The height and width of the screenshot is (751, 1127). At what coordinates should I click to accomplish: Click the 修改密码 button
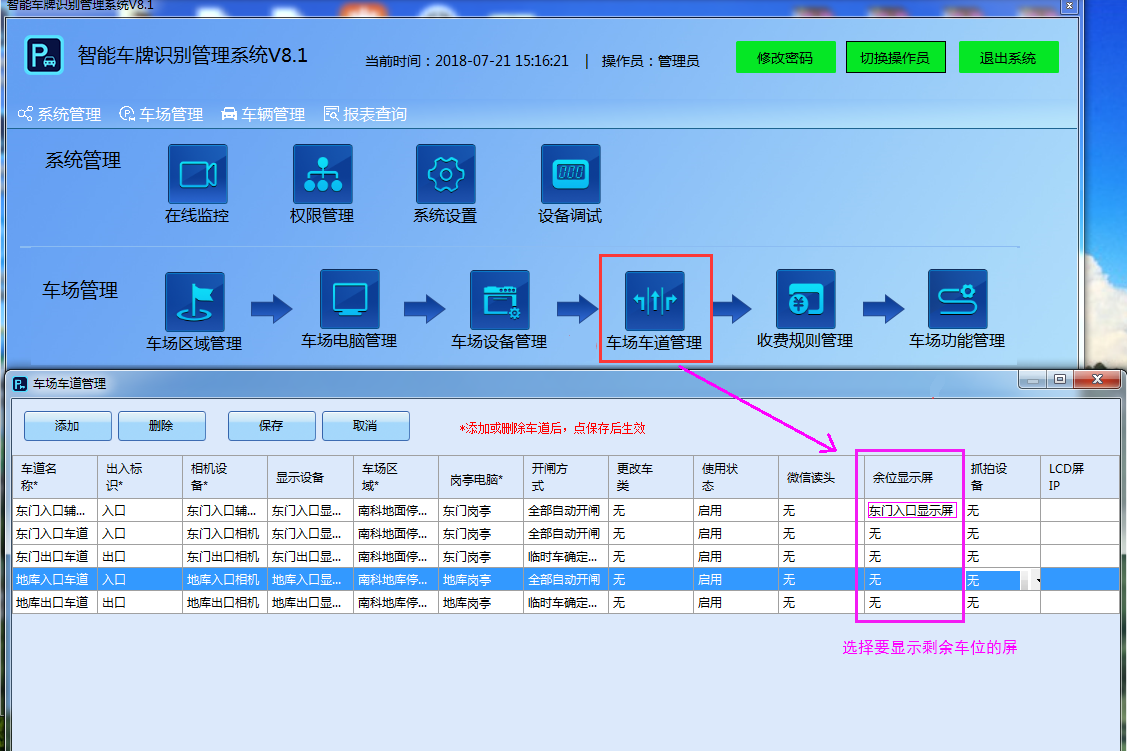[x=786, y=57]
